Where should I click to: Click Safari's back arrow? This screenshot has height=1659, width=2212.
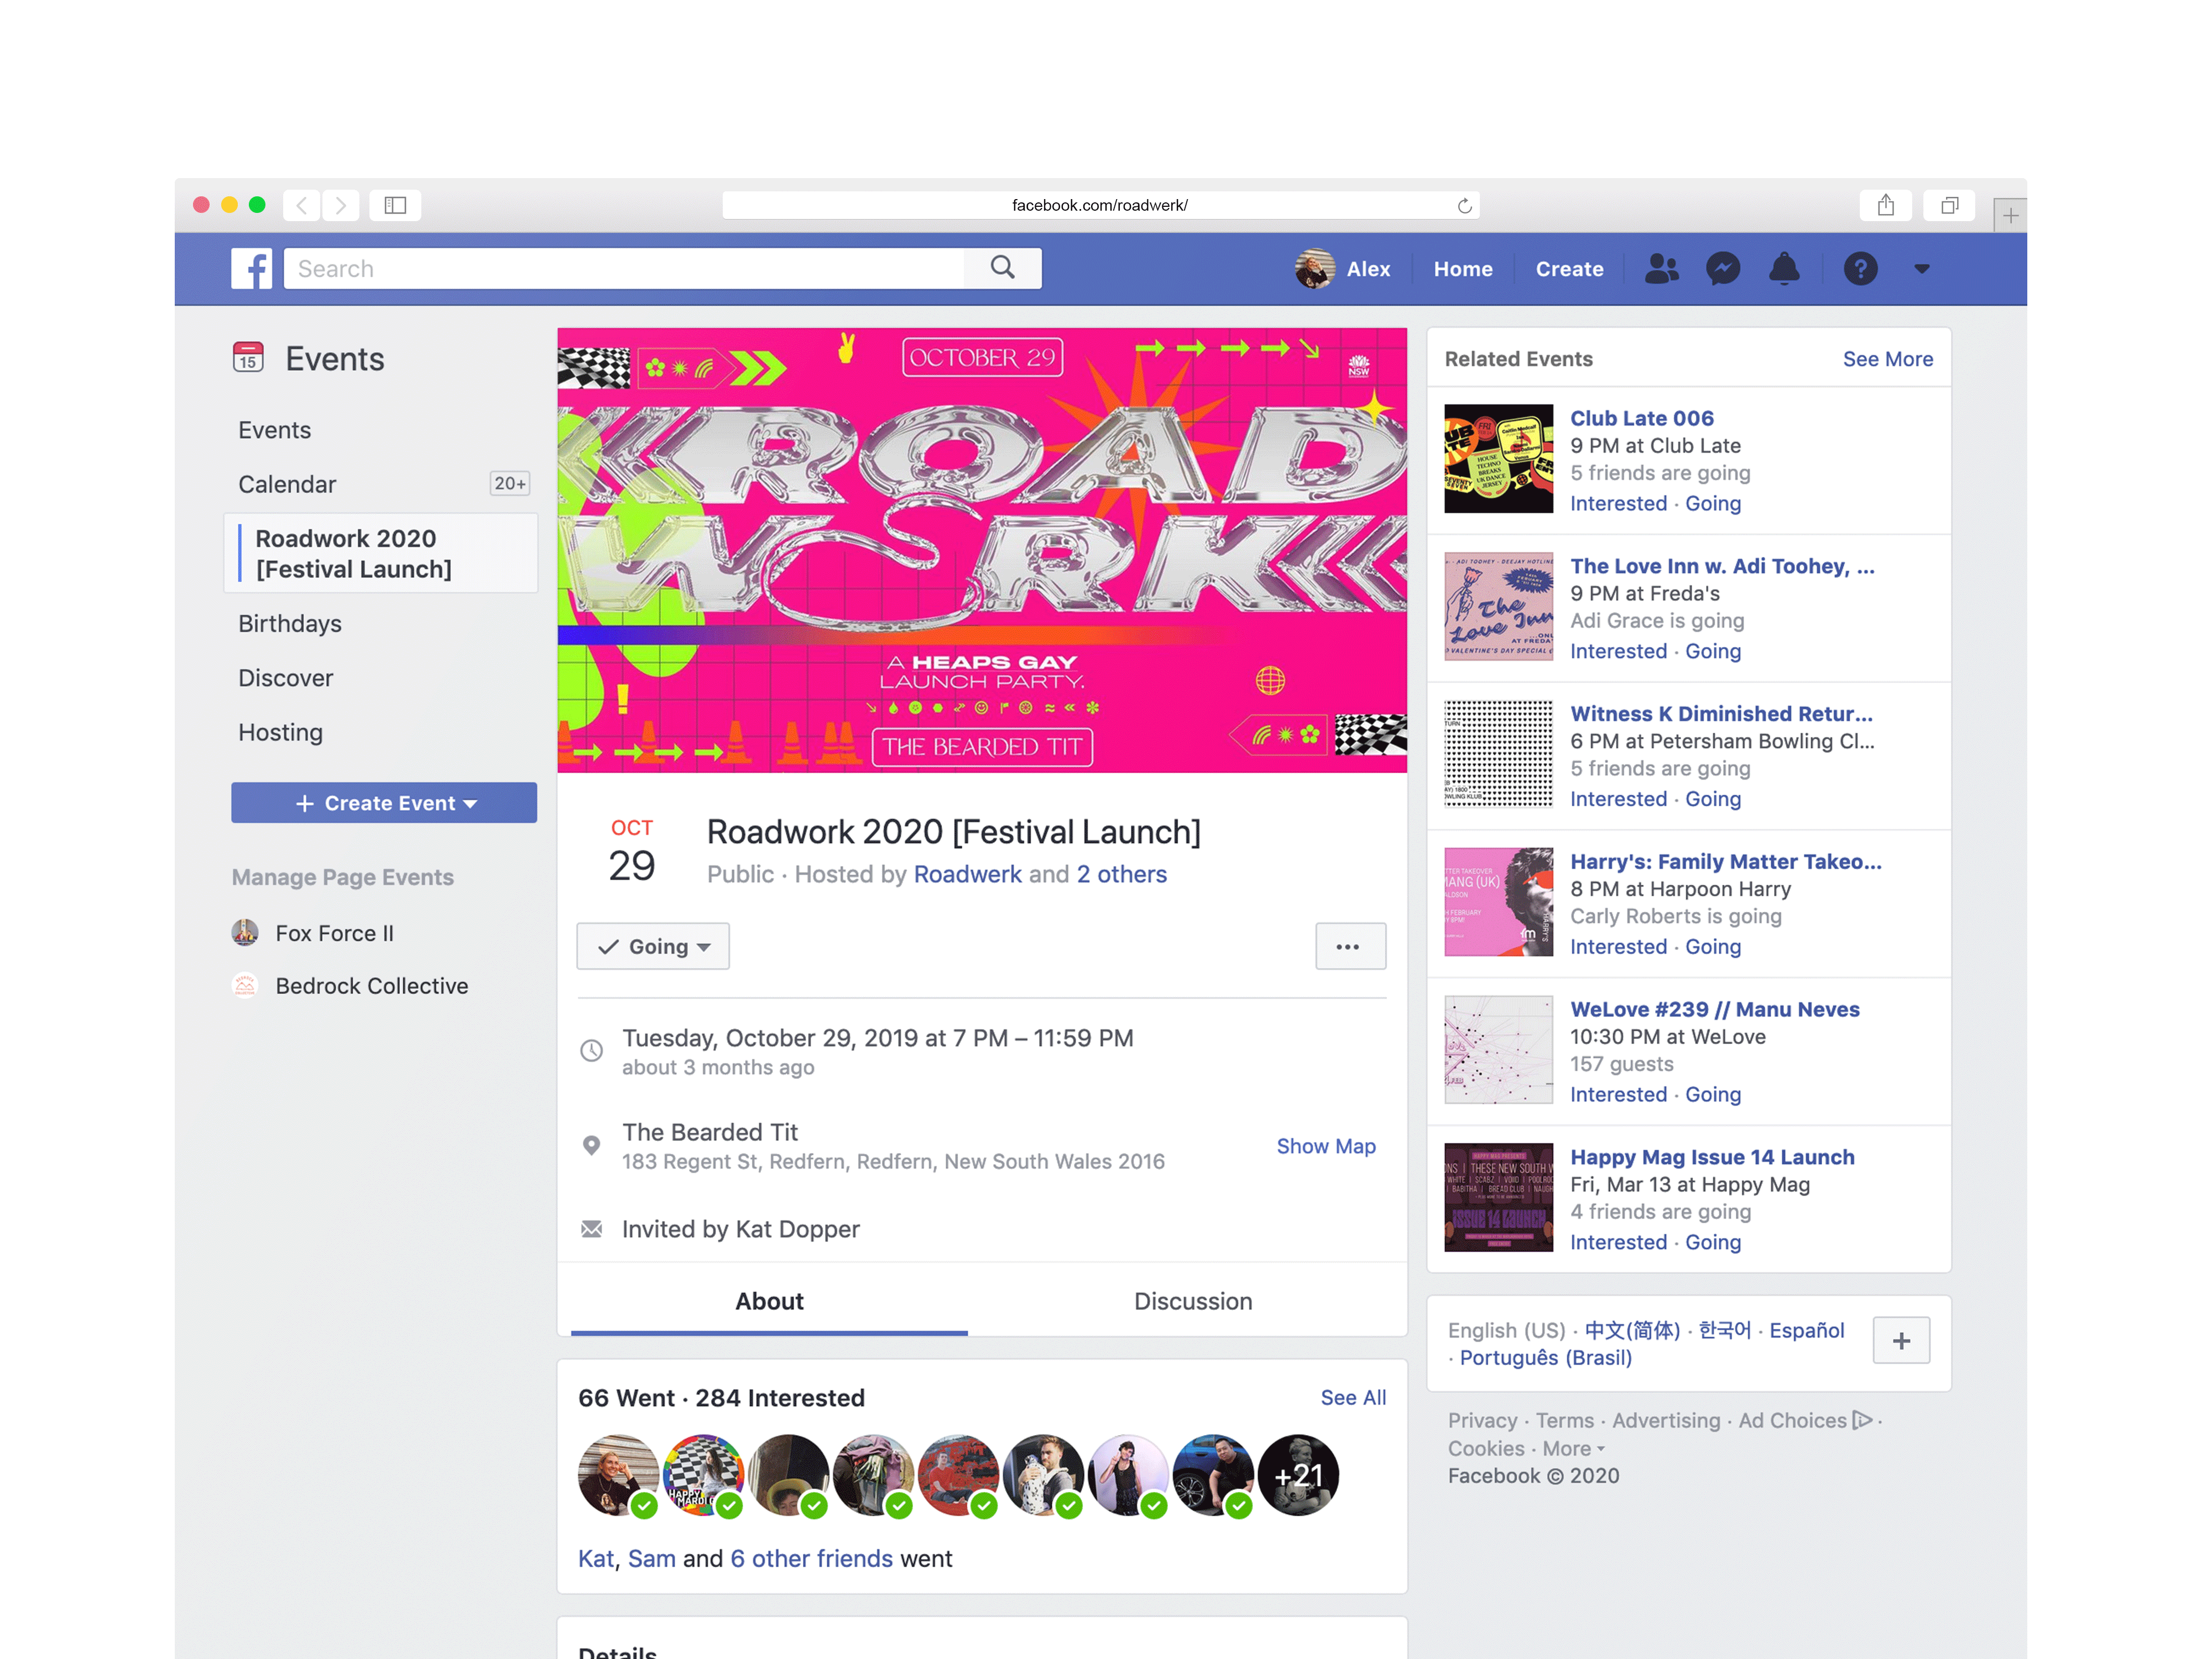pyautogui.click(x=301, y=205)
